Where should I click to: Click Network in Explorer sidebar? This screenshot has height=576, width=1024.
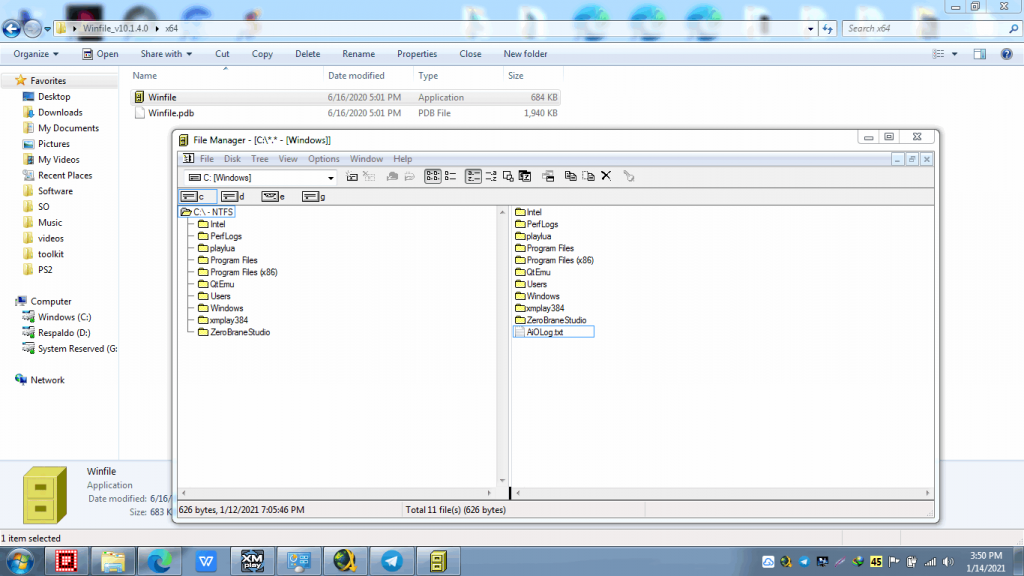(47, 379)
